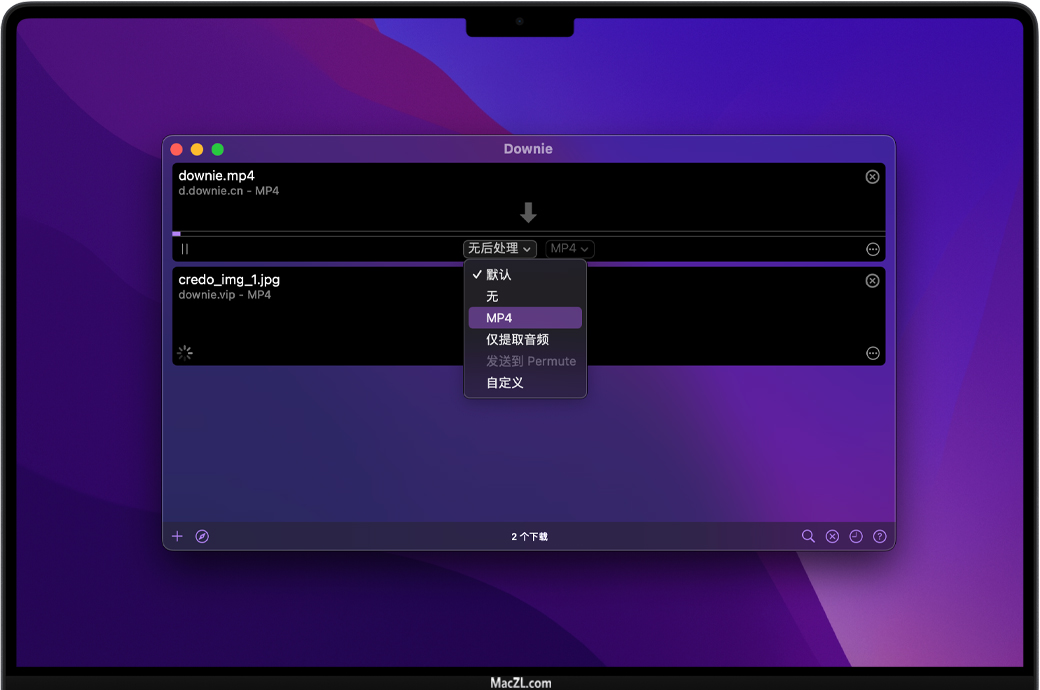Viewport: 1040px width, 690px height.
Task: Click the downie.mp4 download progress bar
Action: tap(528, 233)
